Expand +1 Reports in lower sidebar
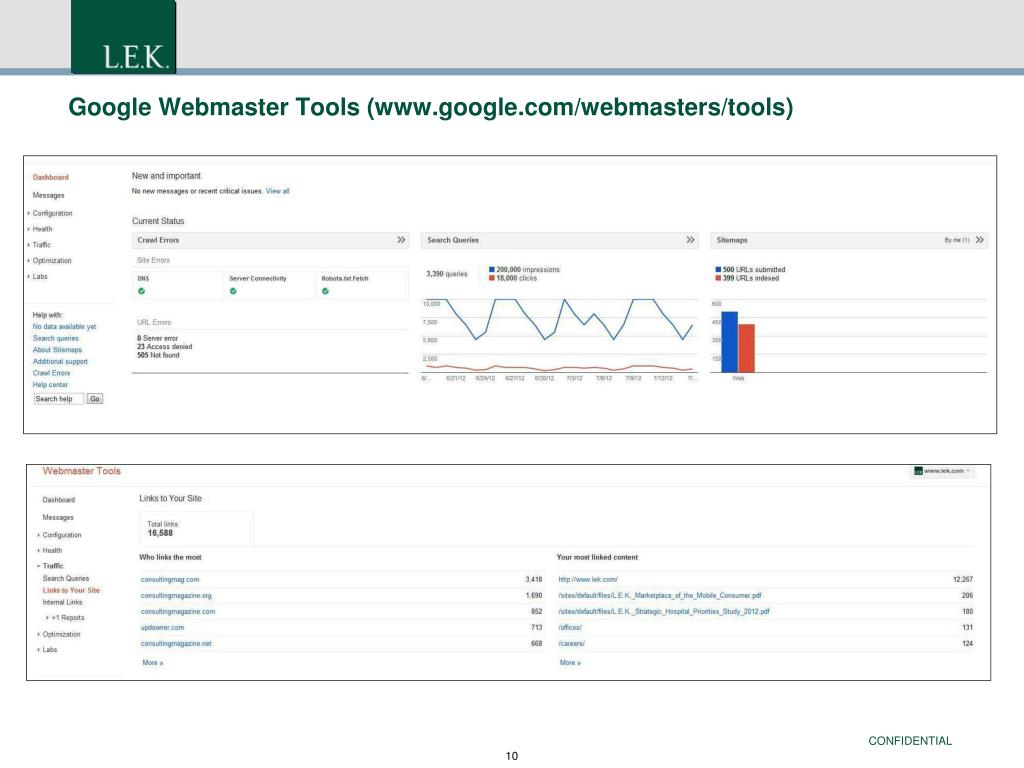Viewport: 1024px width, 768px height. pos(65,618)
